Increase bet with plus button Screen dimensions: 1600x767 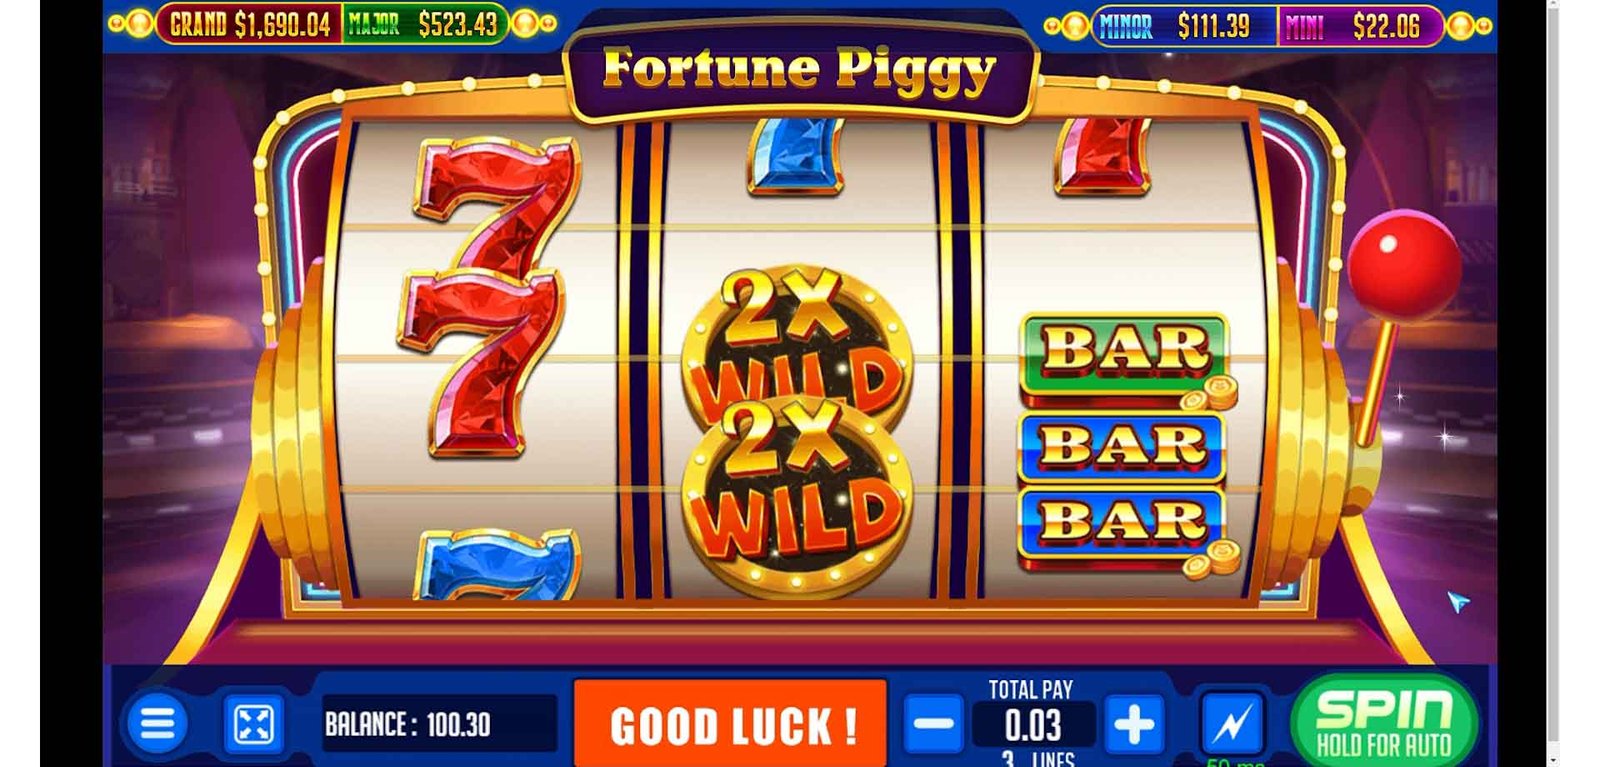(x=1134, y=724)
